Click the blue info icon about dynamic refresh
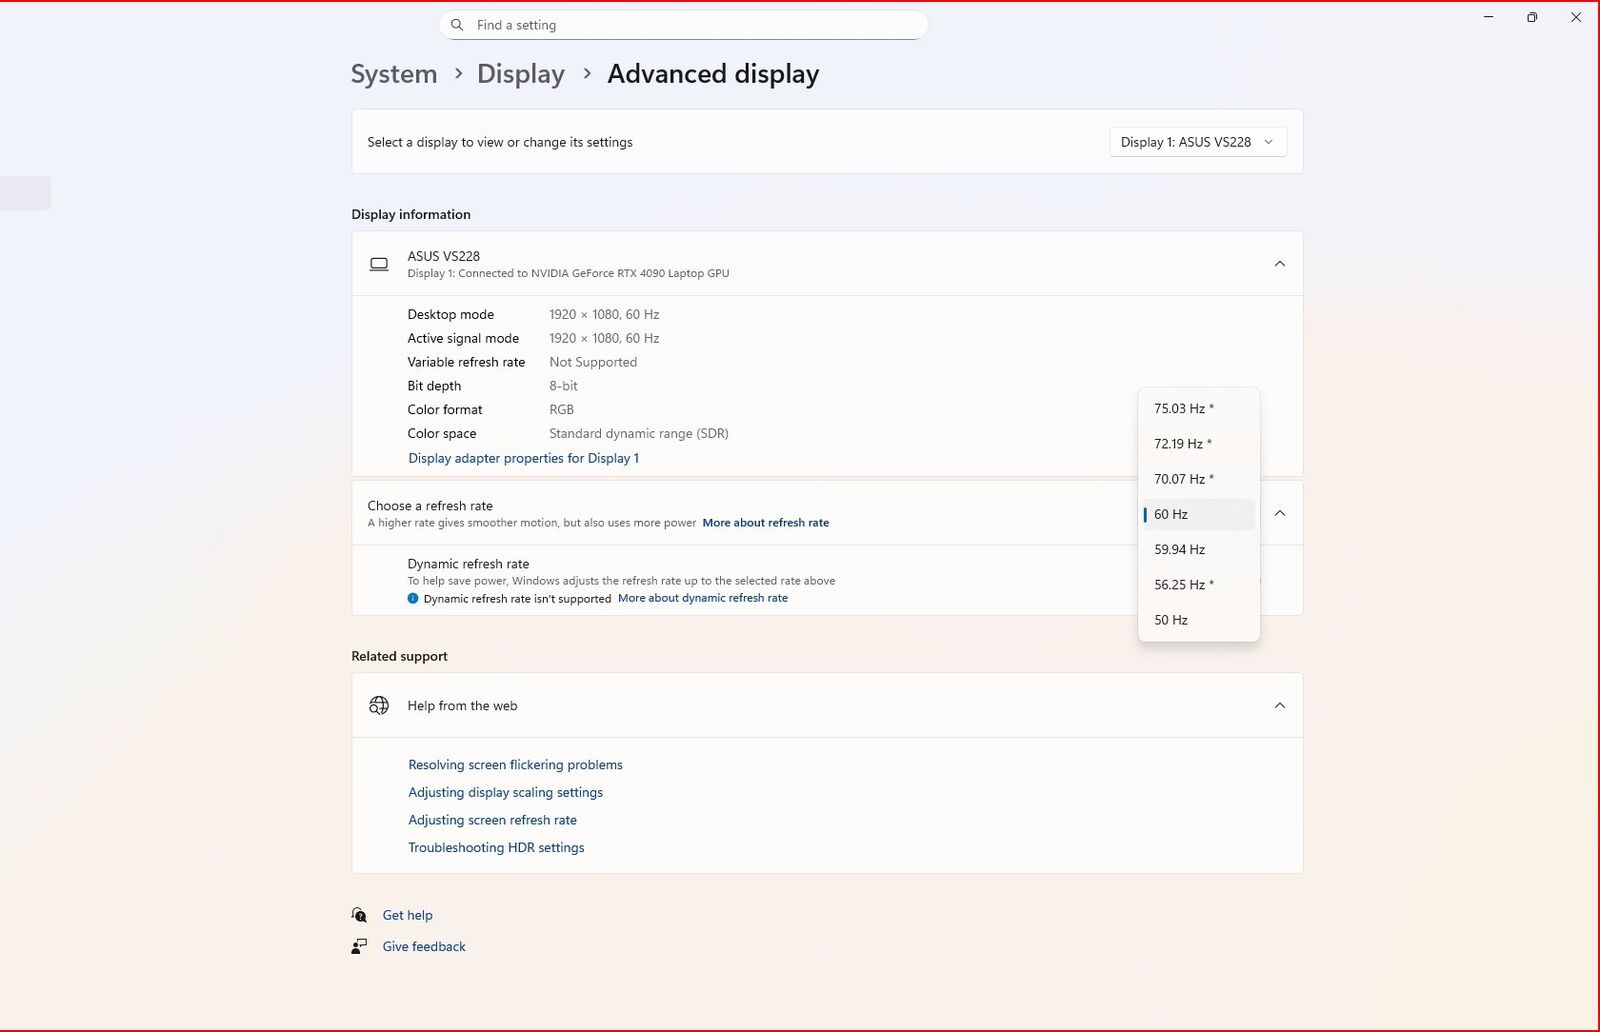 (413, 599)
